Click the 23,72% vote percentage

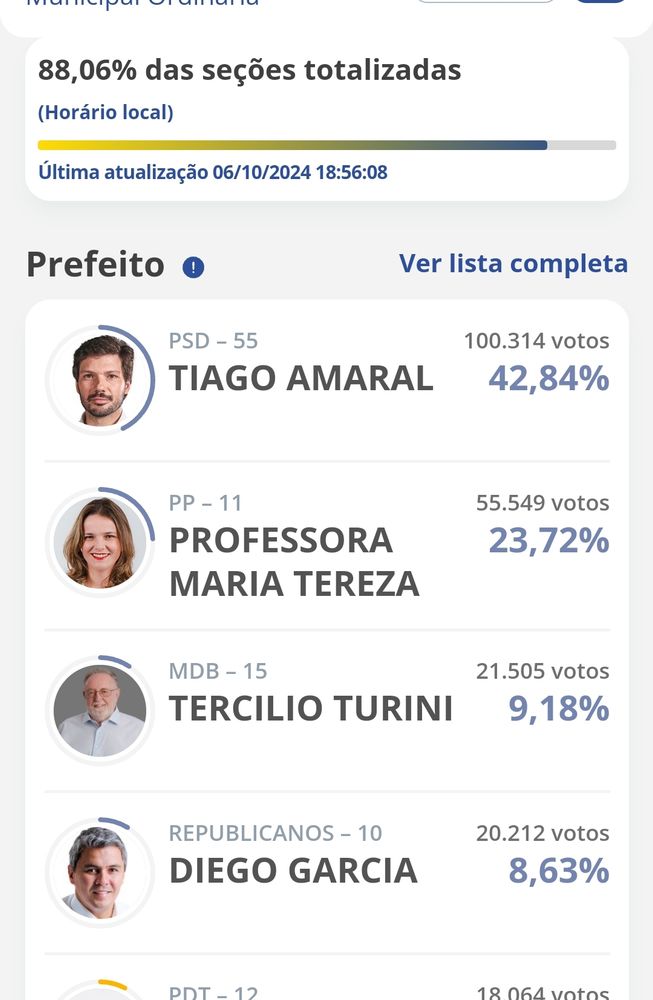[x=549, y=541]
